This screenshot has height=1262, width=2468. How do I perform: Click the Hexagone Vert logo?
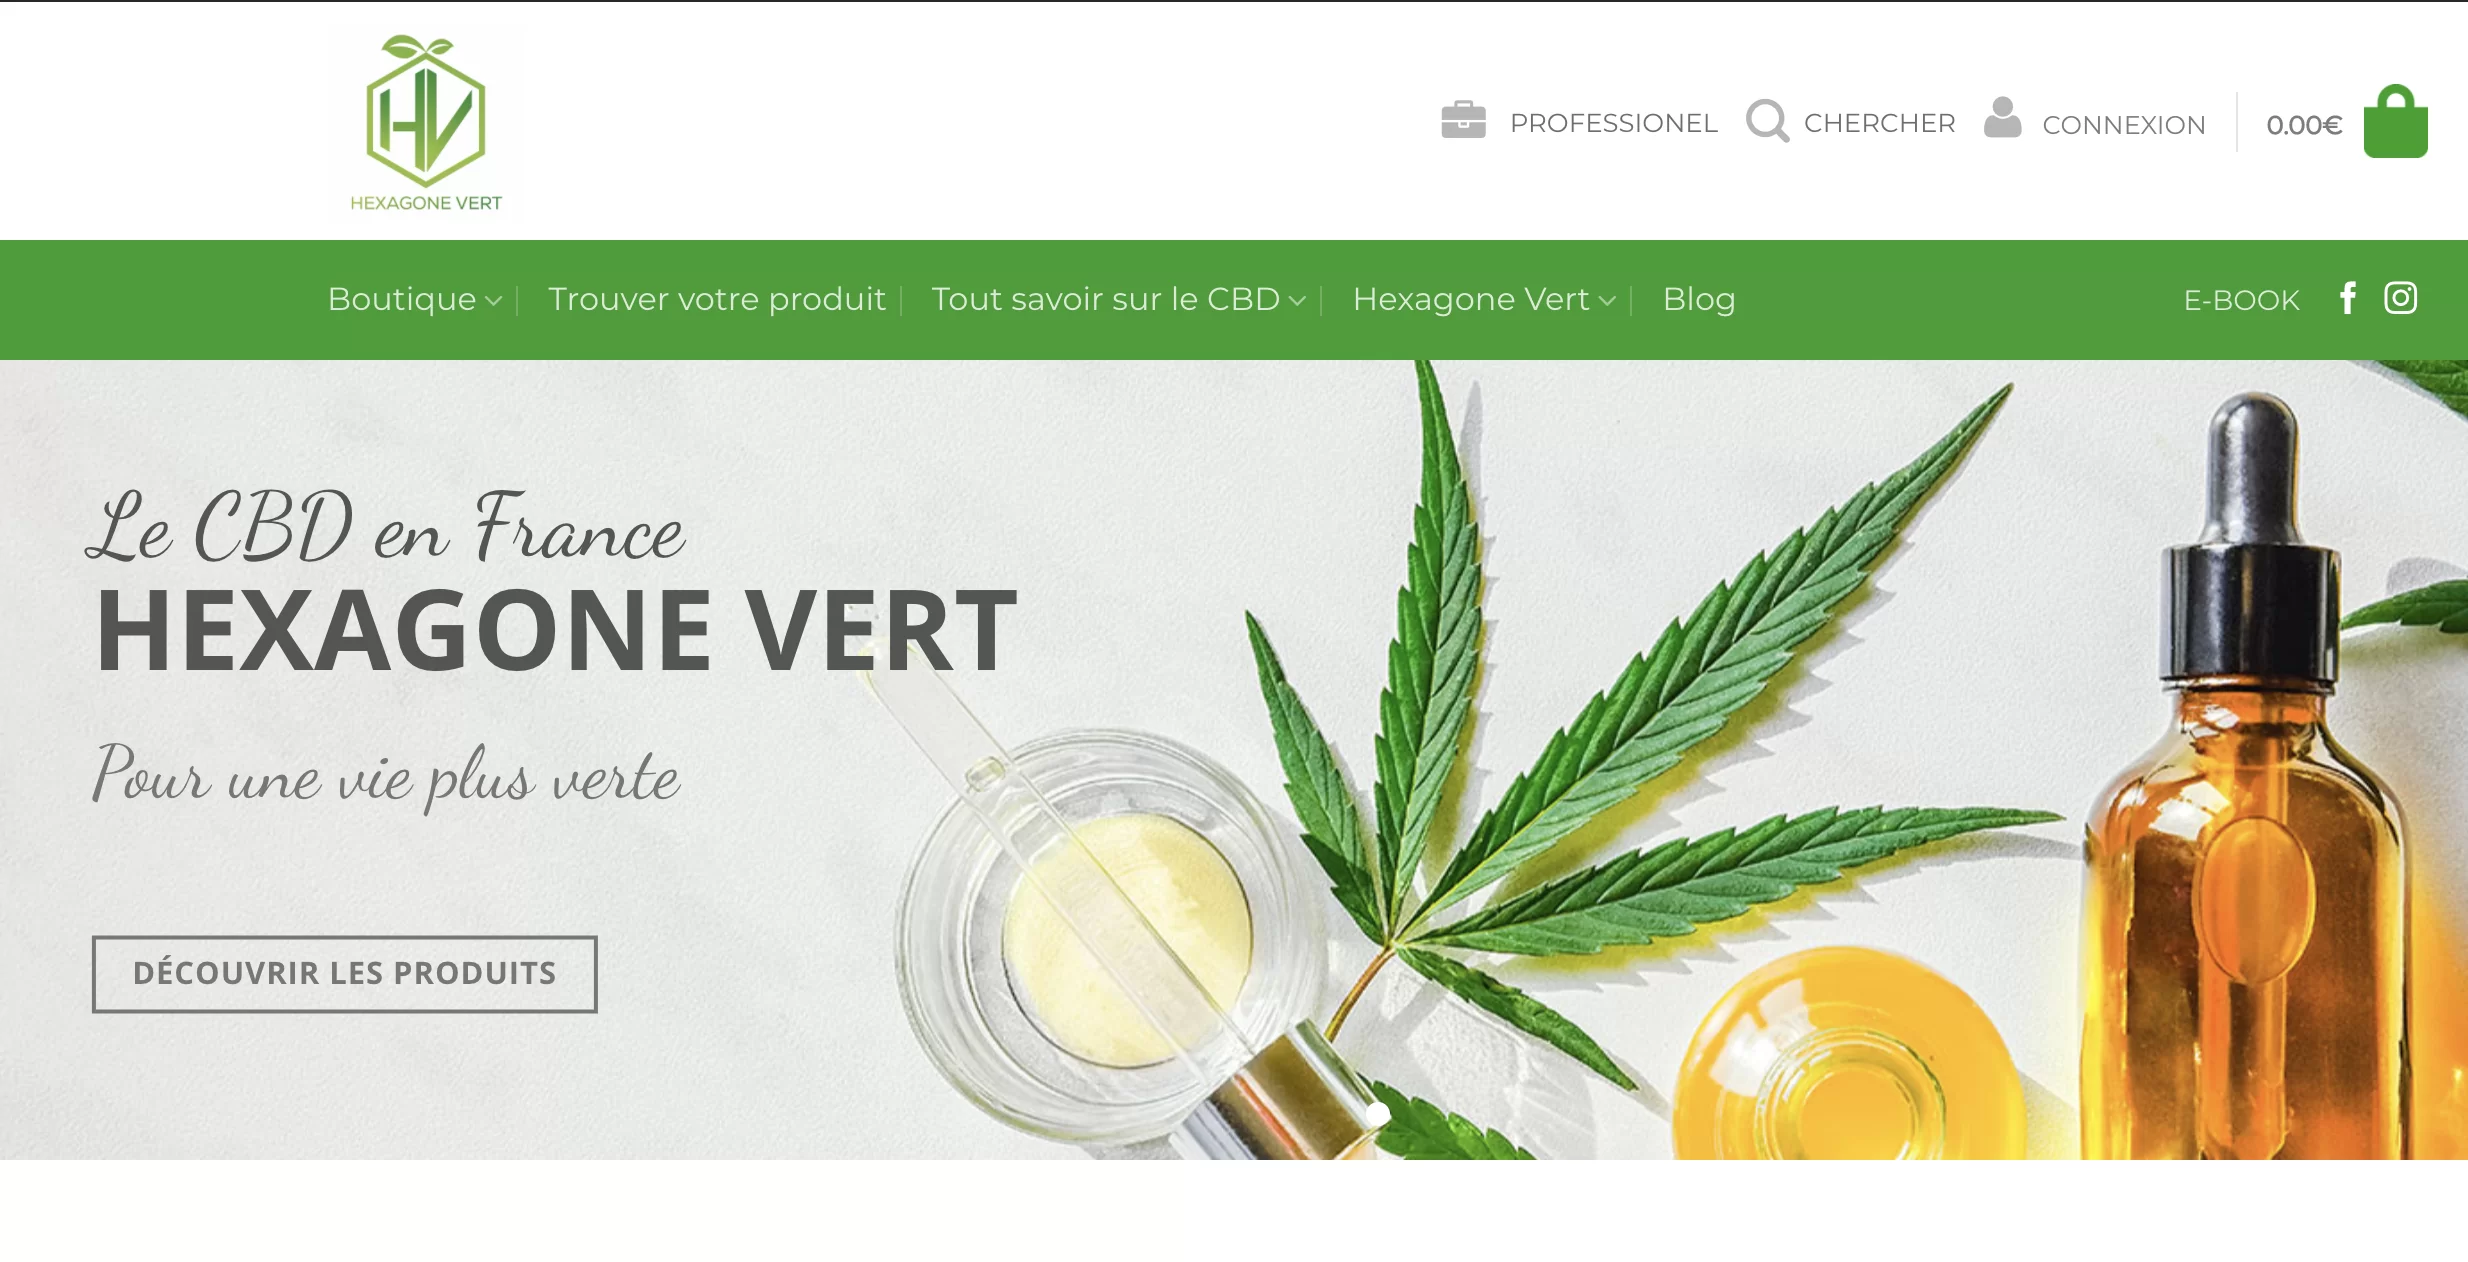(x=426, y=123)
